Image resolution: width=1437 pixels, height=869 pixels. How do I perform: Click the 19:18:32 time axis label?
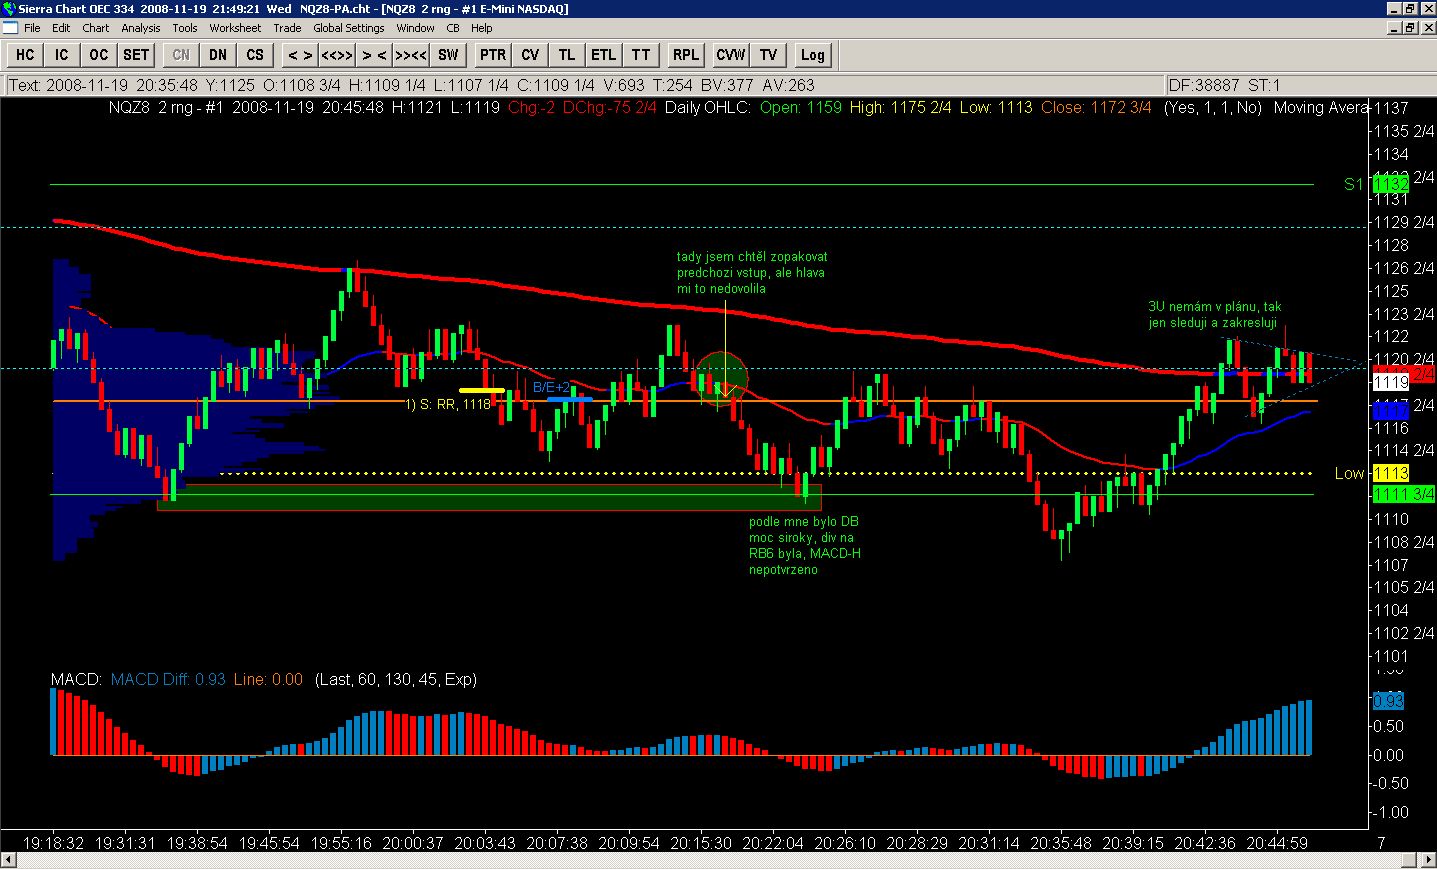click(54, 842)
